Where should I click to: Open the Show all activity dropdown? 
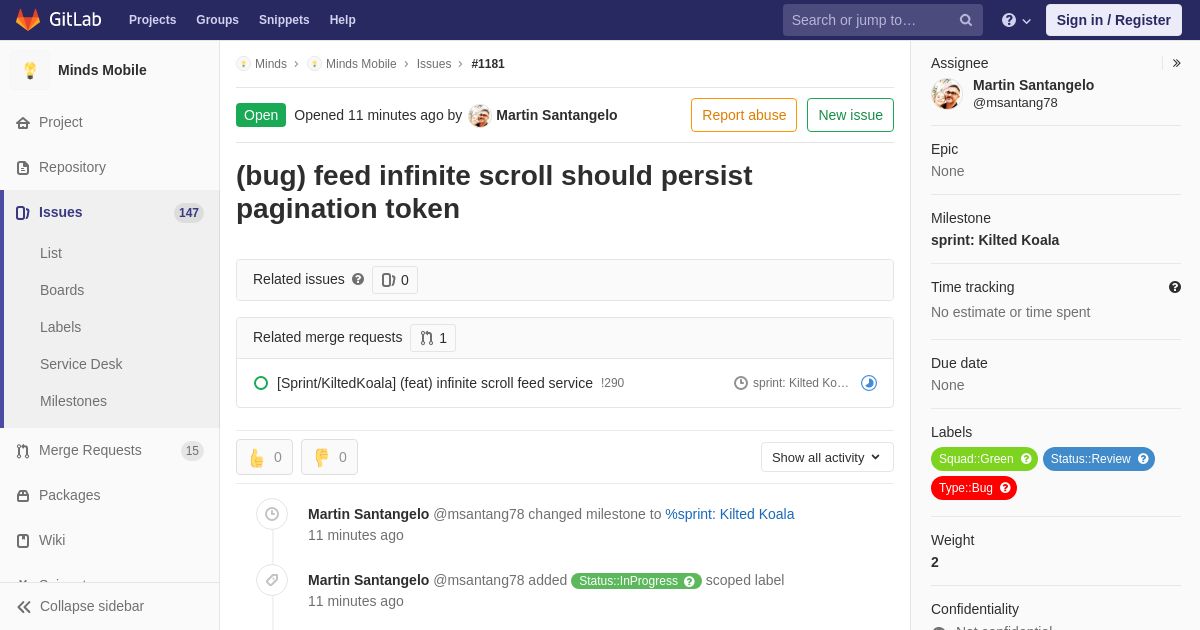point(827,457)
